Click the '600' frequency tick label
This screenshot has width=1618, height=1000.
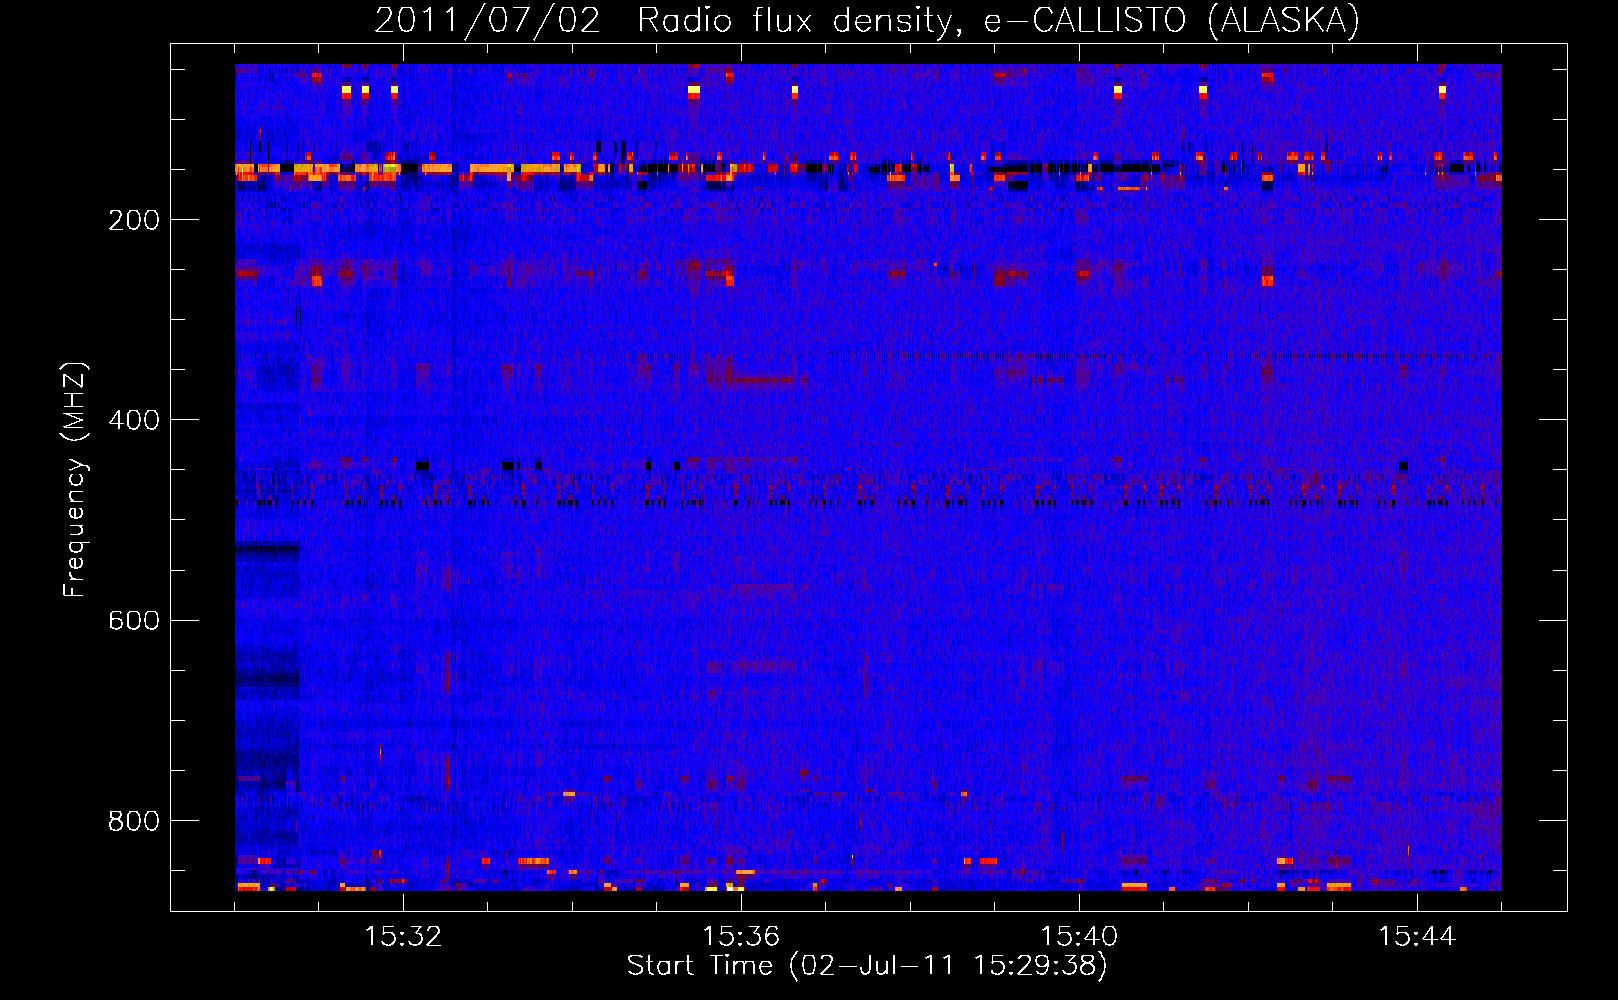(x=134, y=621)
